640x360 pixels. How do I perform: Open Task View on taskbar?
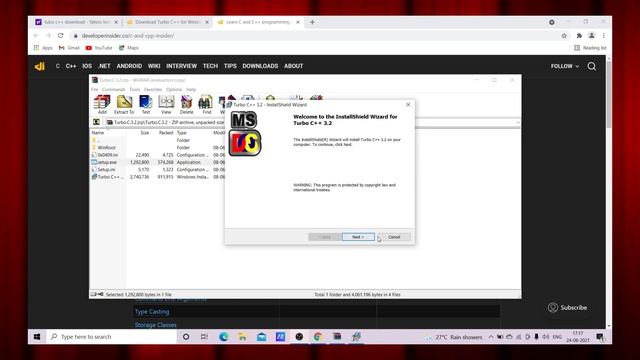point(204,337)
